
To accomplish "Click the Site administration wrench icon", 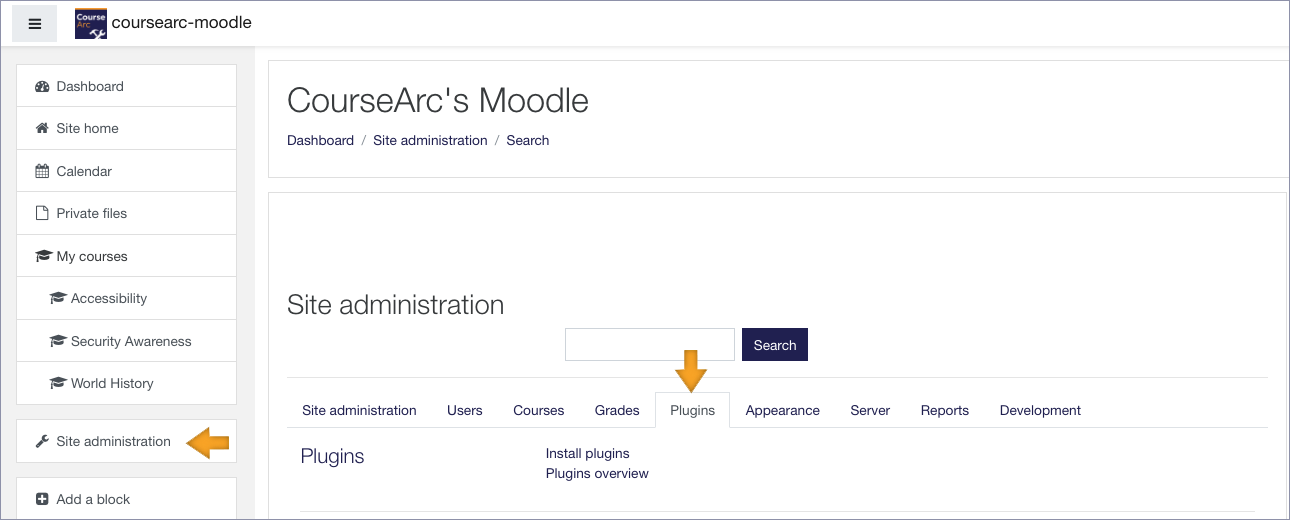I will (42, 441).
